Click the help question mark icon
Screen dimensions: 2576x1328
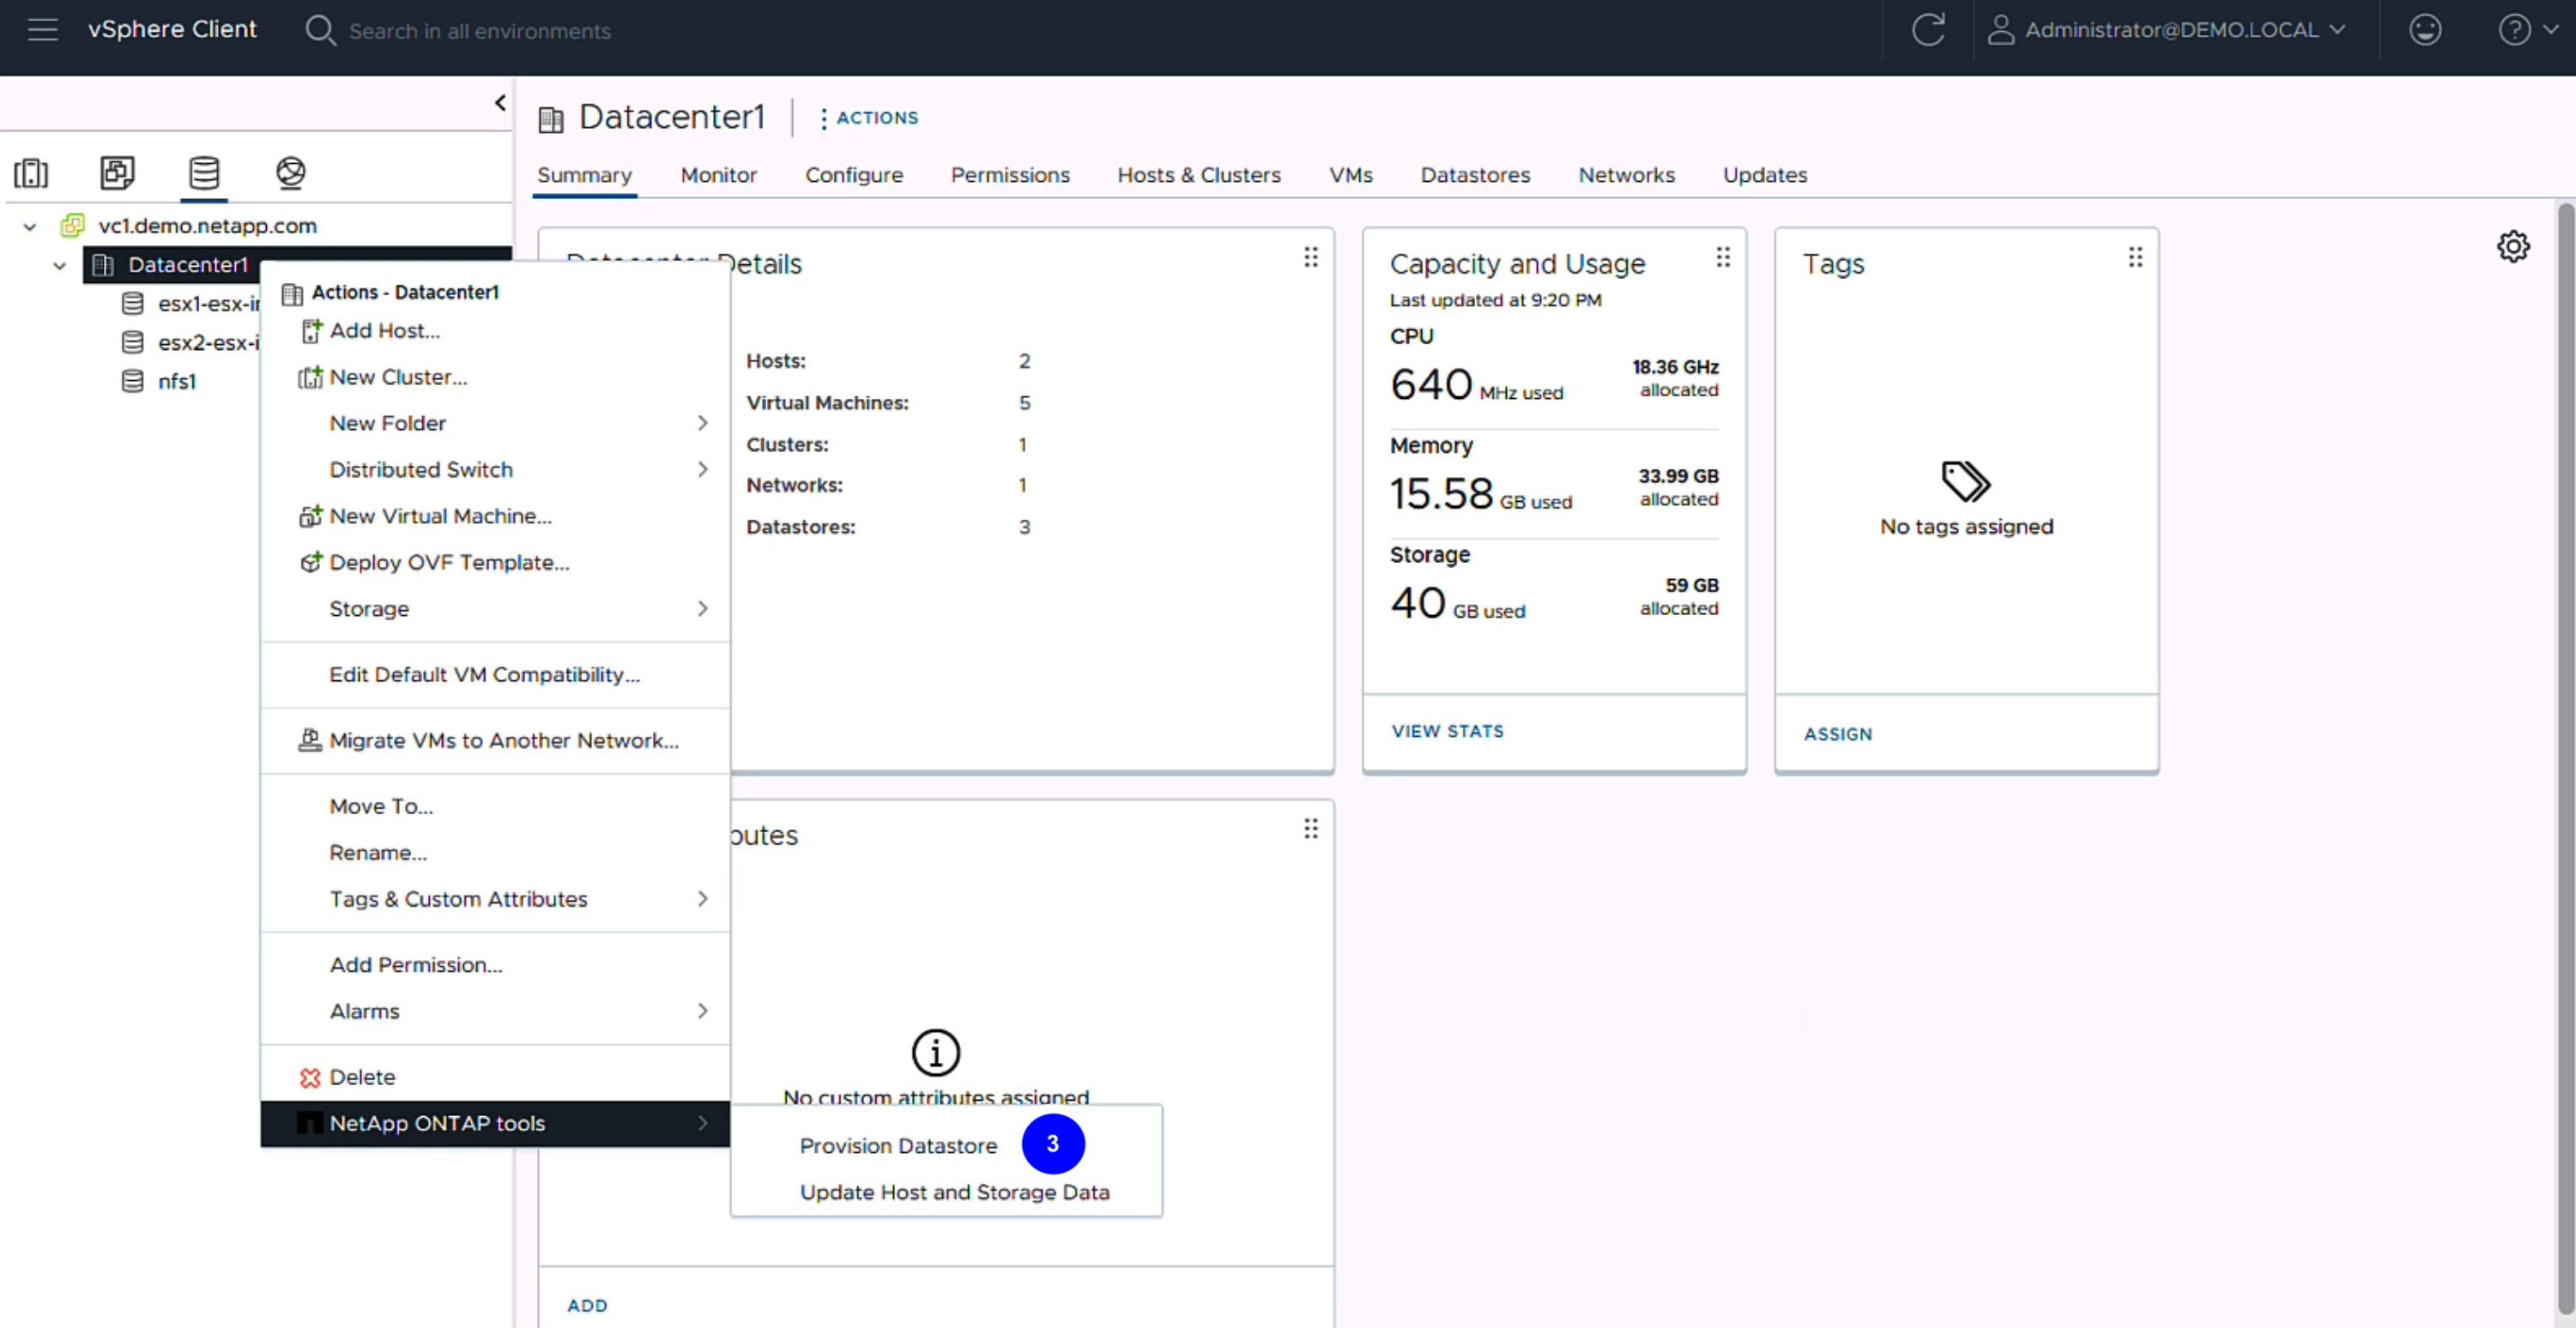tap(2513, 30)
